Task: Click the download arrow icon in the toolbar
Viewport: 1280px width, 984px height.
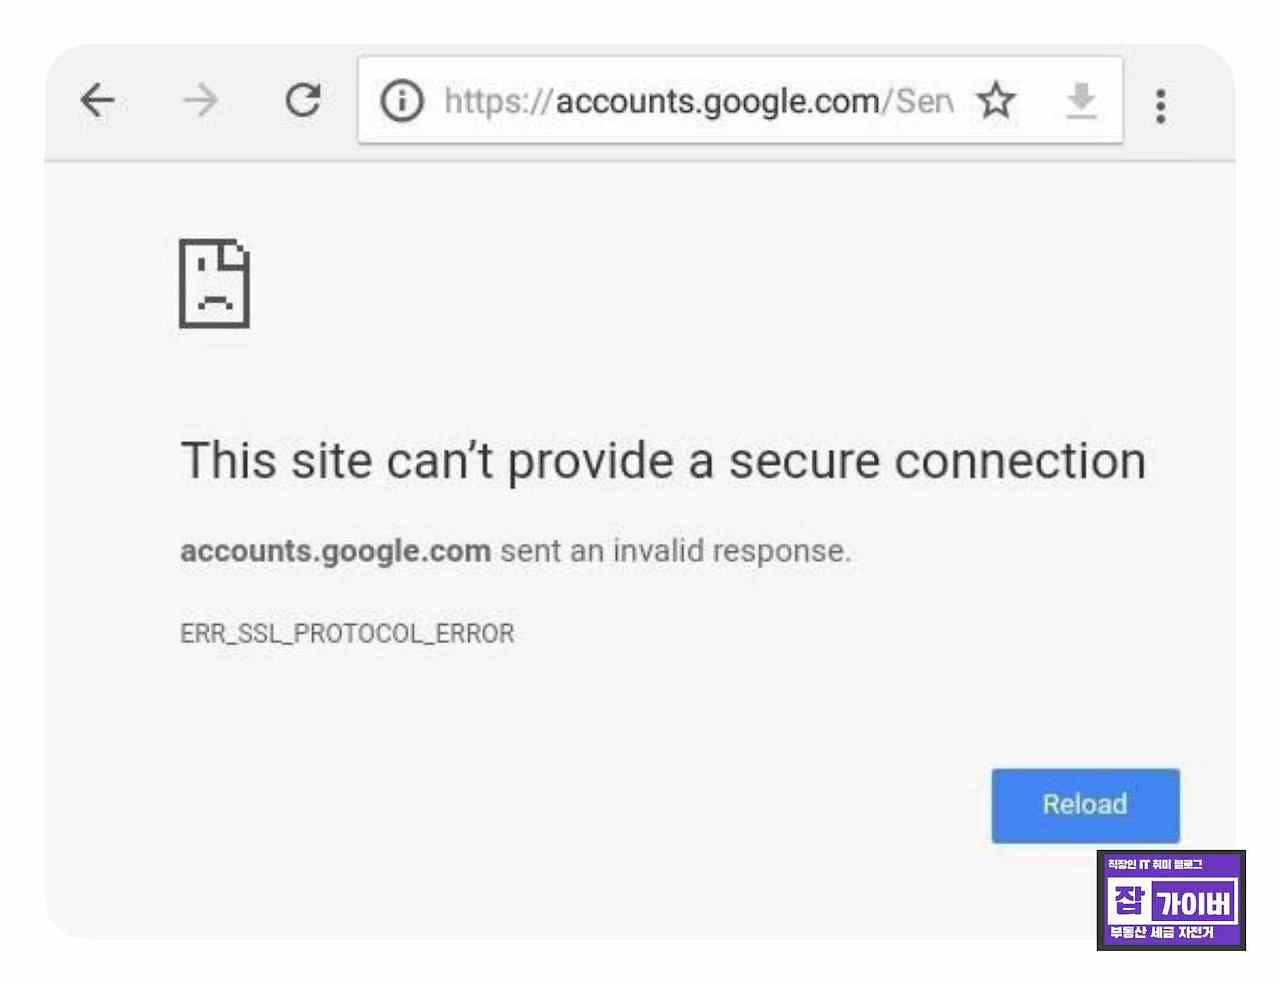Action: pos(1080,100)
